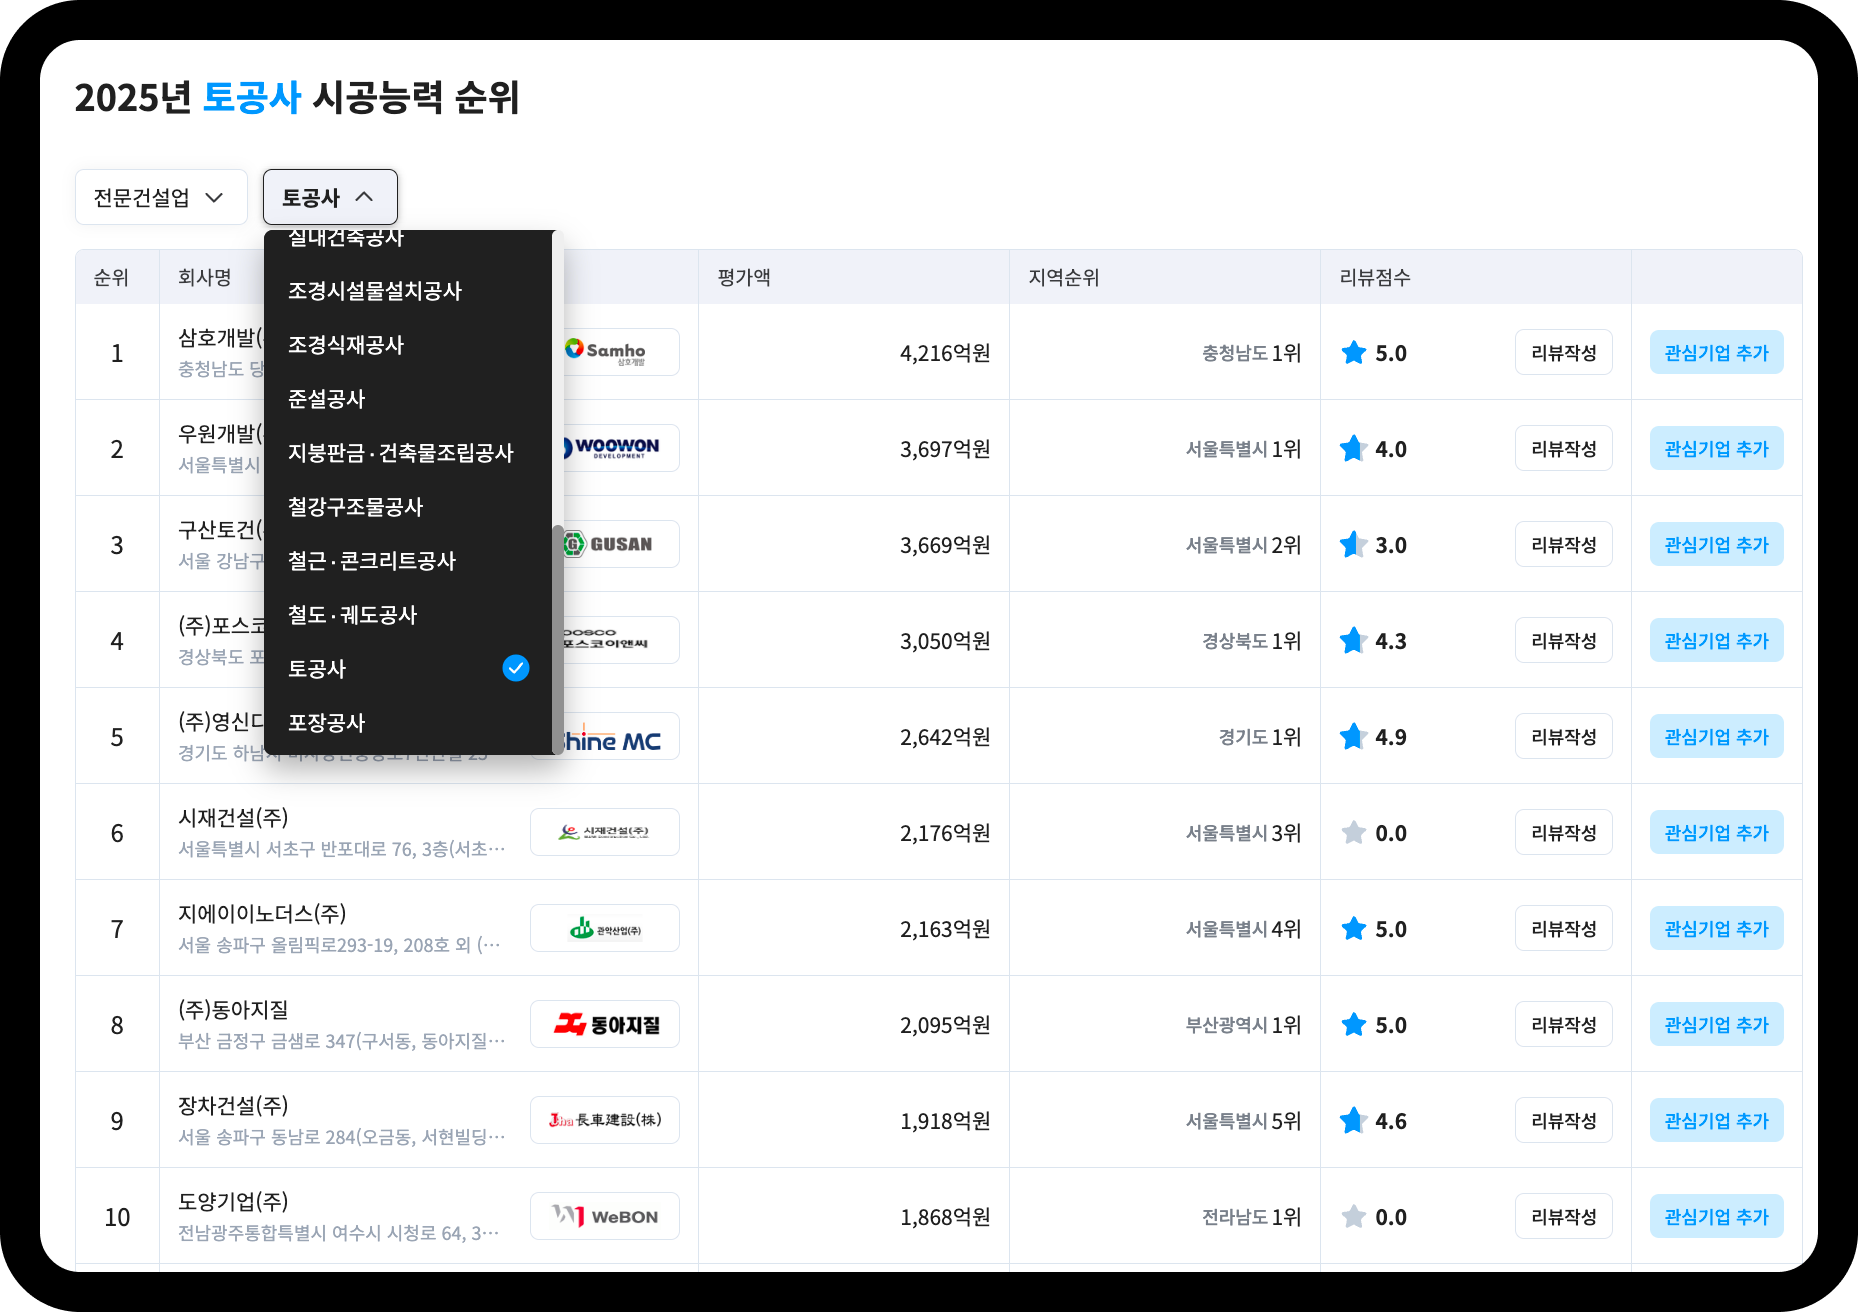This screenshot has width=1858, height=1312.
Task: Click 리뷰작성 in the rank 5 row
Action: pos(1564,736)
